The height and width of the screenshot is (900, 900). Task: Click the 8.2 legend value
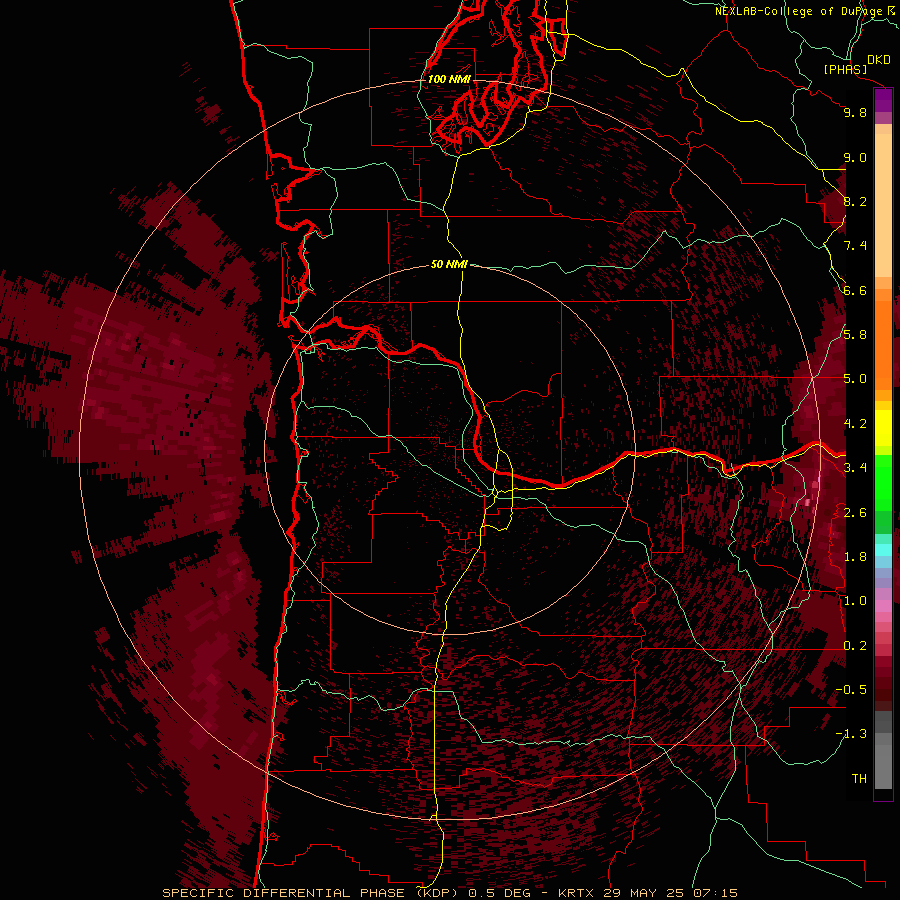point(855,201)
